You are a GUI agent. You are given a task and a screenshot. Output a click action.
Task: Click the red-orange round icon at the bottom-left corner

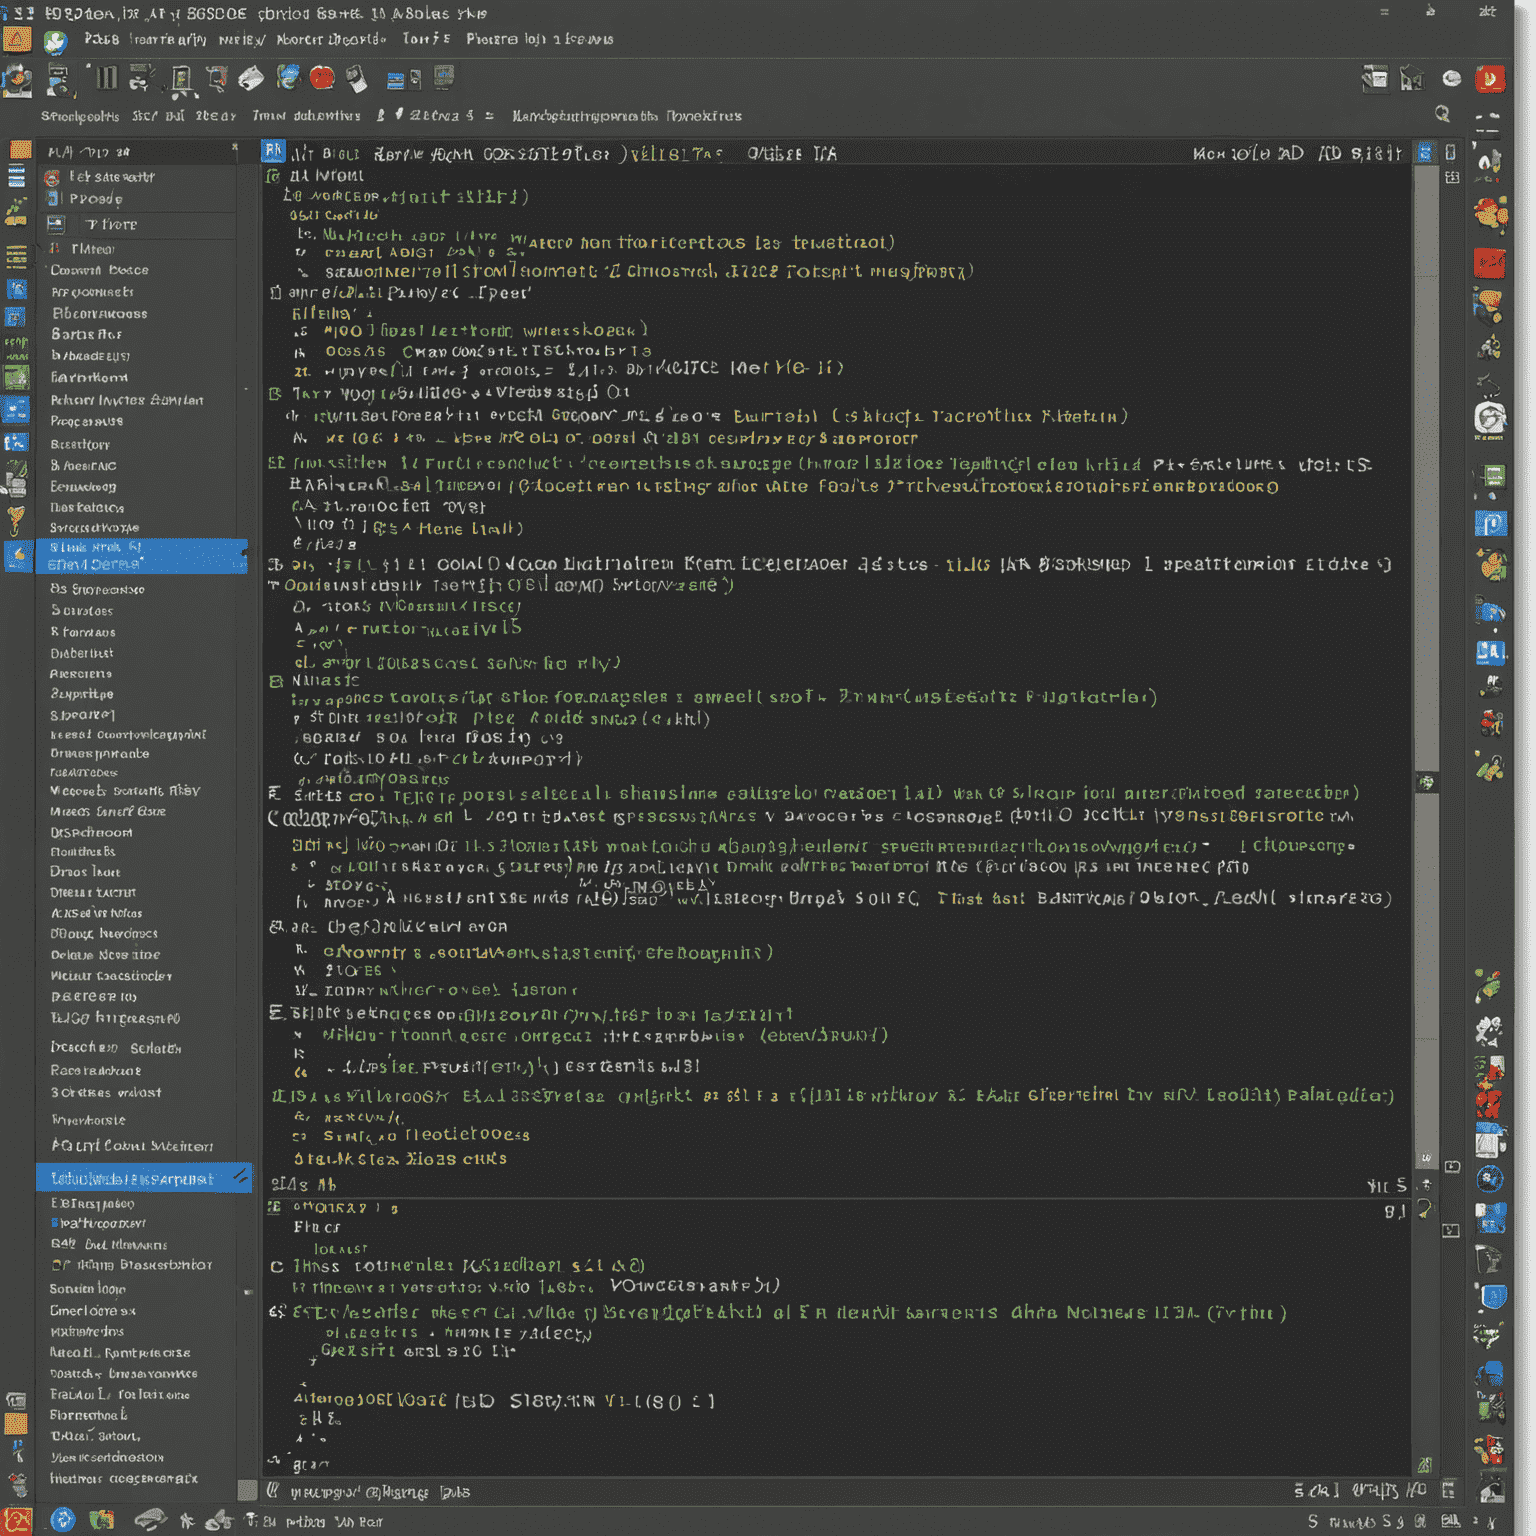coord(17,1521)
